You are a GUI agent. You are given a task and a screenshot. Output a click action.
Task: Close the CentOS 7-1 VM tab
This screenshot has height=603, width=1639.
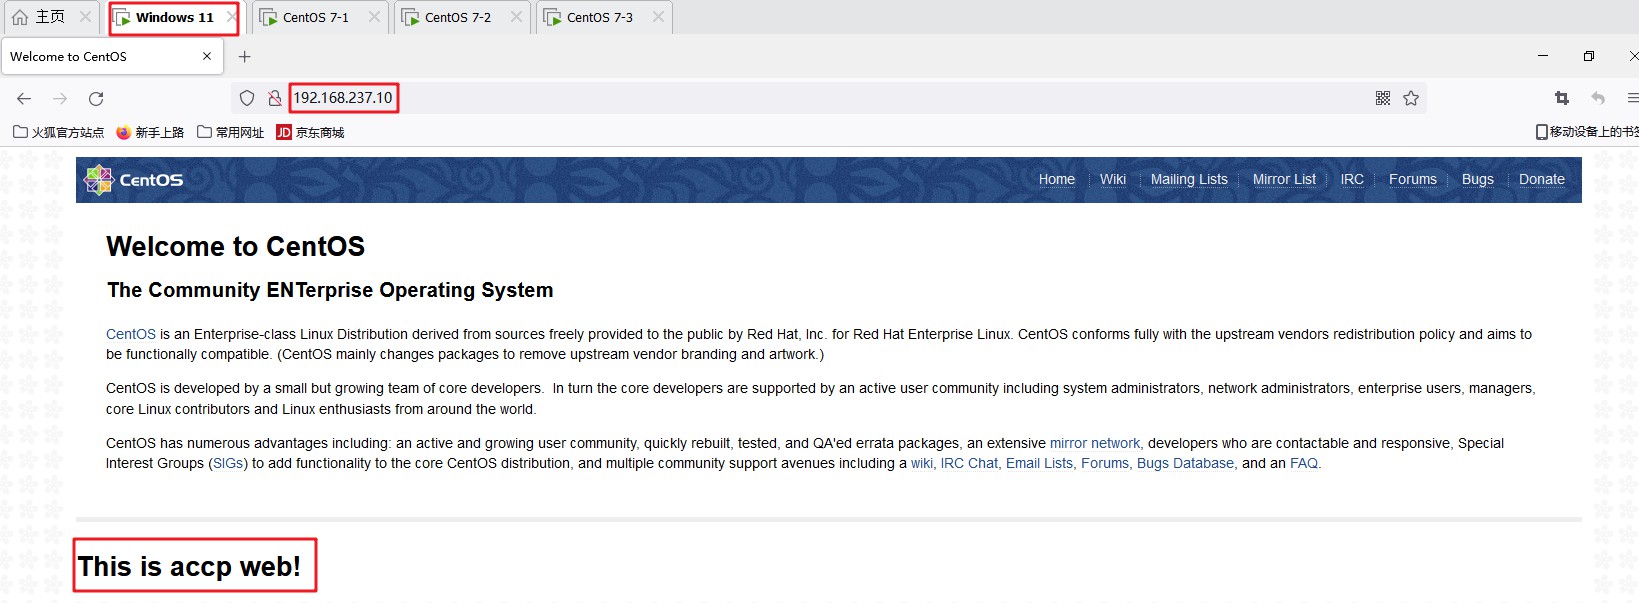coord(374,17)
